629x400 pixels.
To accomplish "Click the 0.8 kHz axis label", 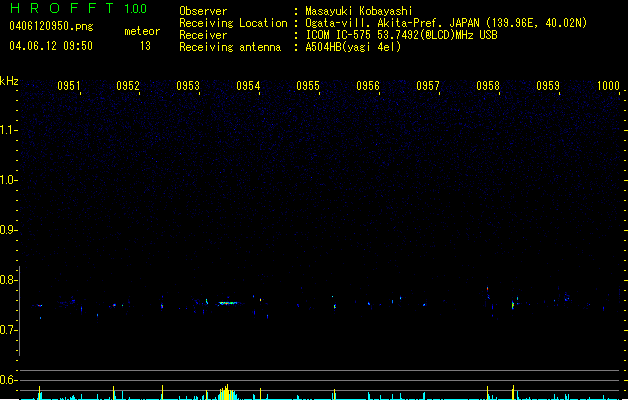I will [x=8, y=280].
